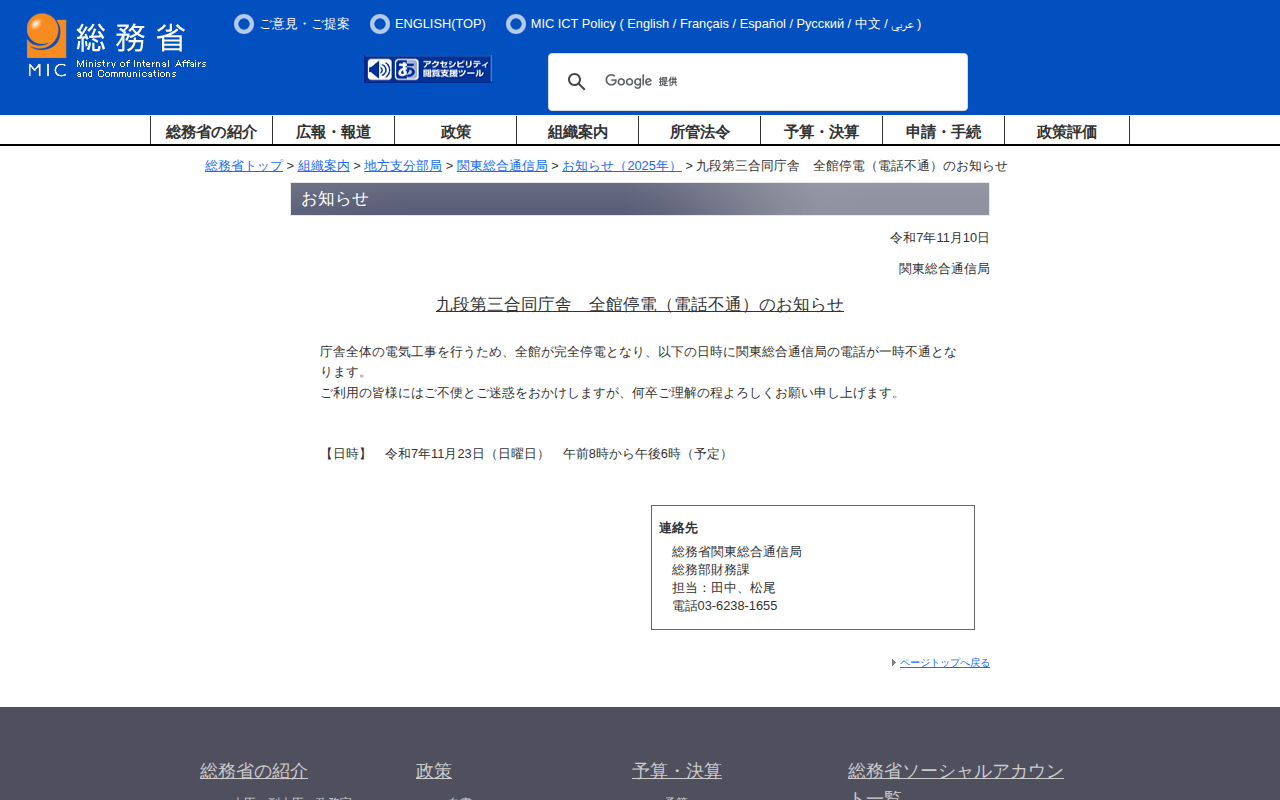
Task: Open footer 予算・決算 link
Action: tap(676, 771)
